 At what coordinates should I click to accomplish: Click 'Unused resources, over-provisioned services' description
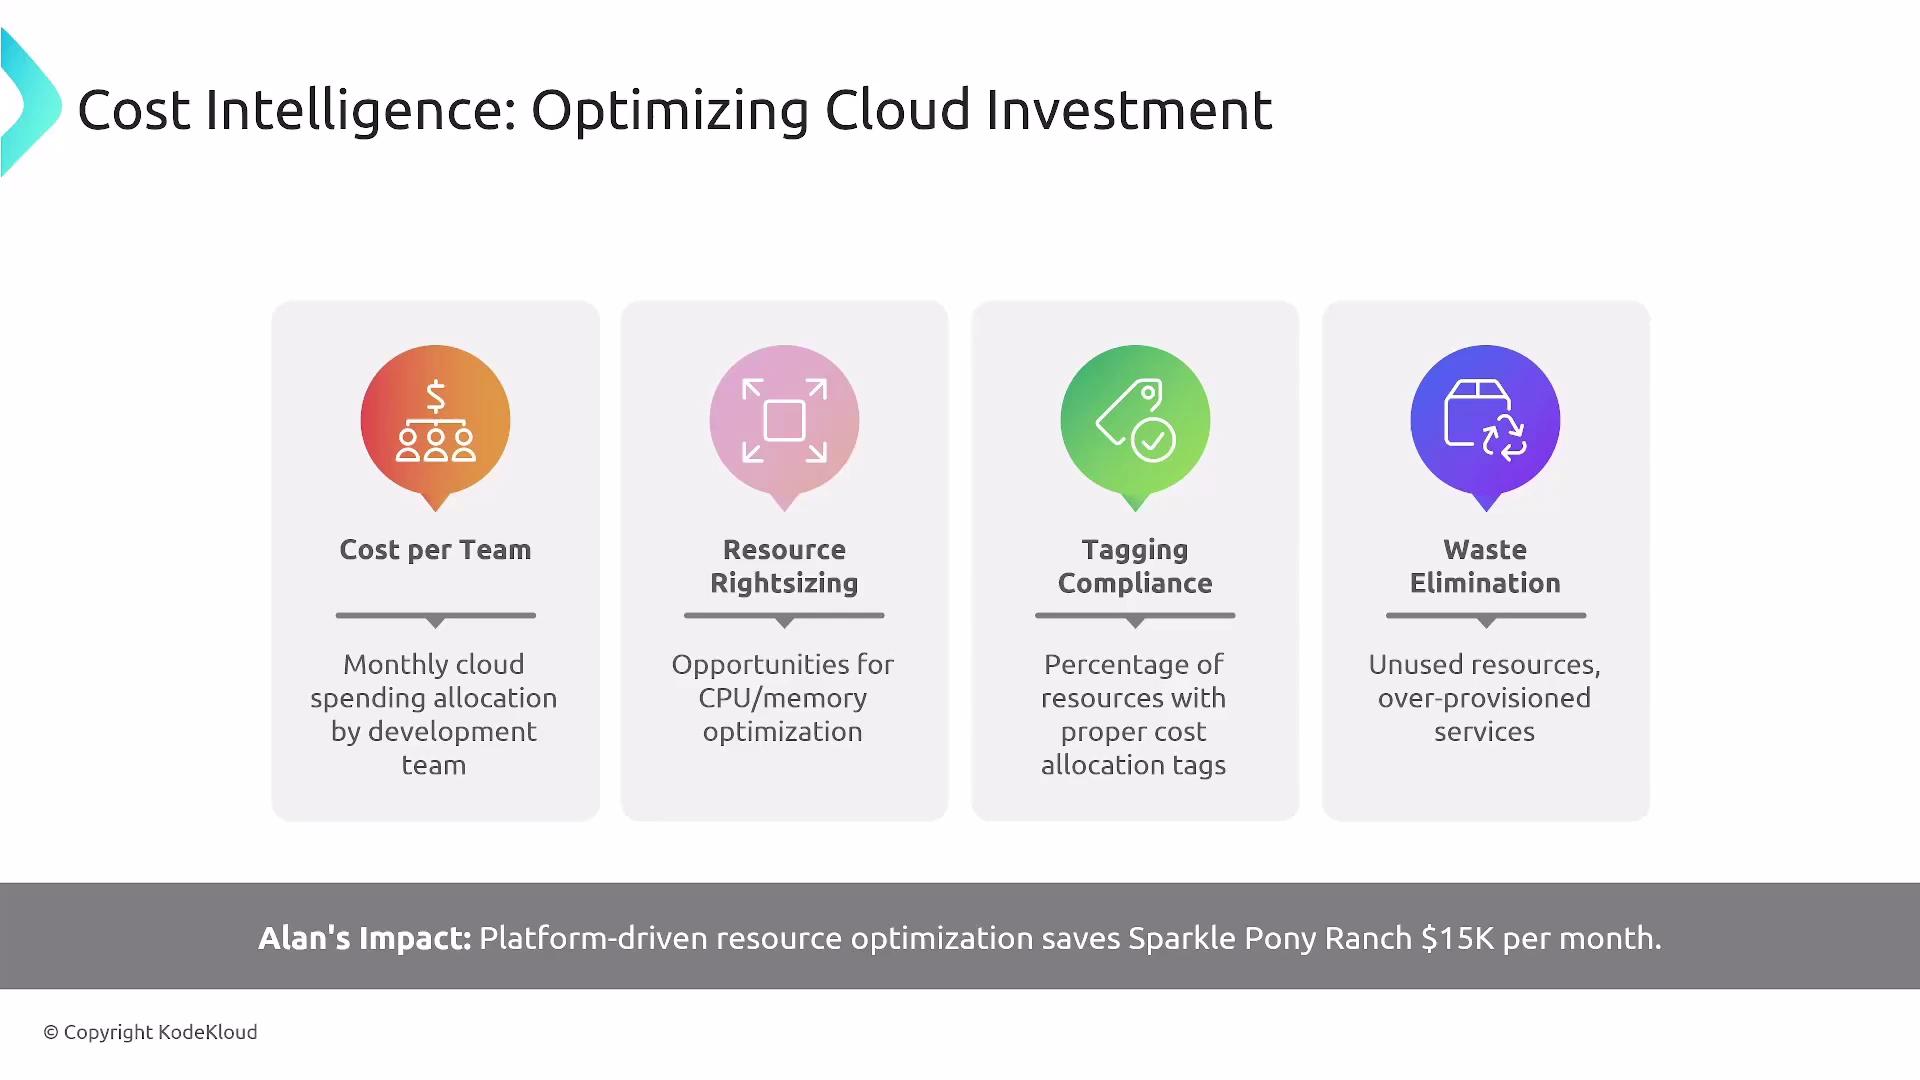click(1485, 698)
